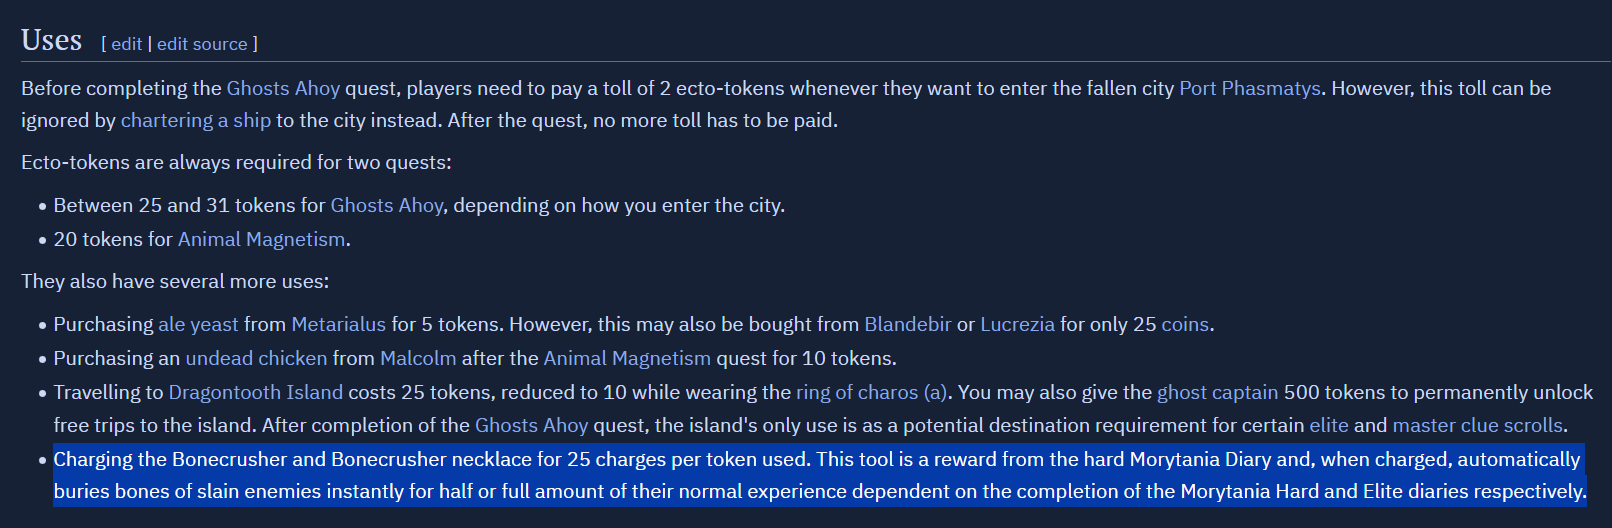Open the ghost captain link

point(1217,392)
